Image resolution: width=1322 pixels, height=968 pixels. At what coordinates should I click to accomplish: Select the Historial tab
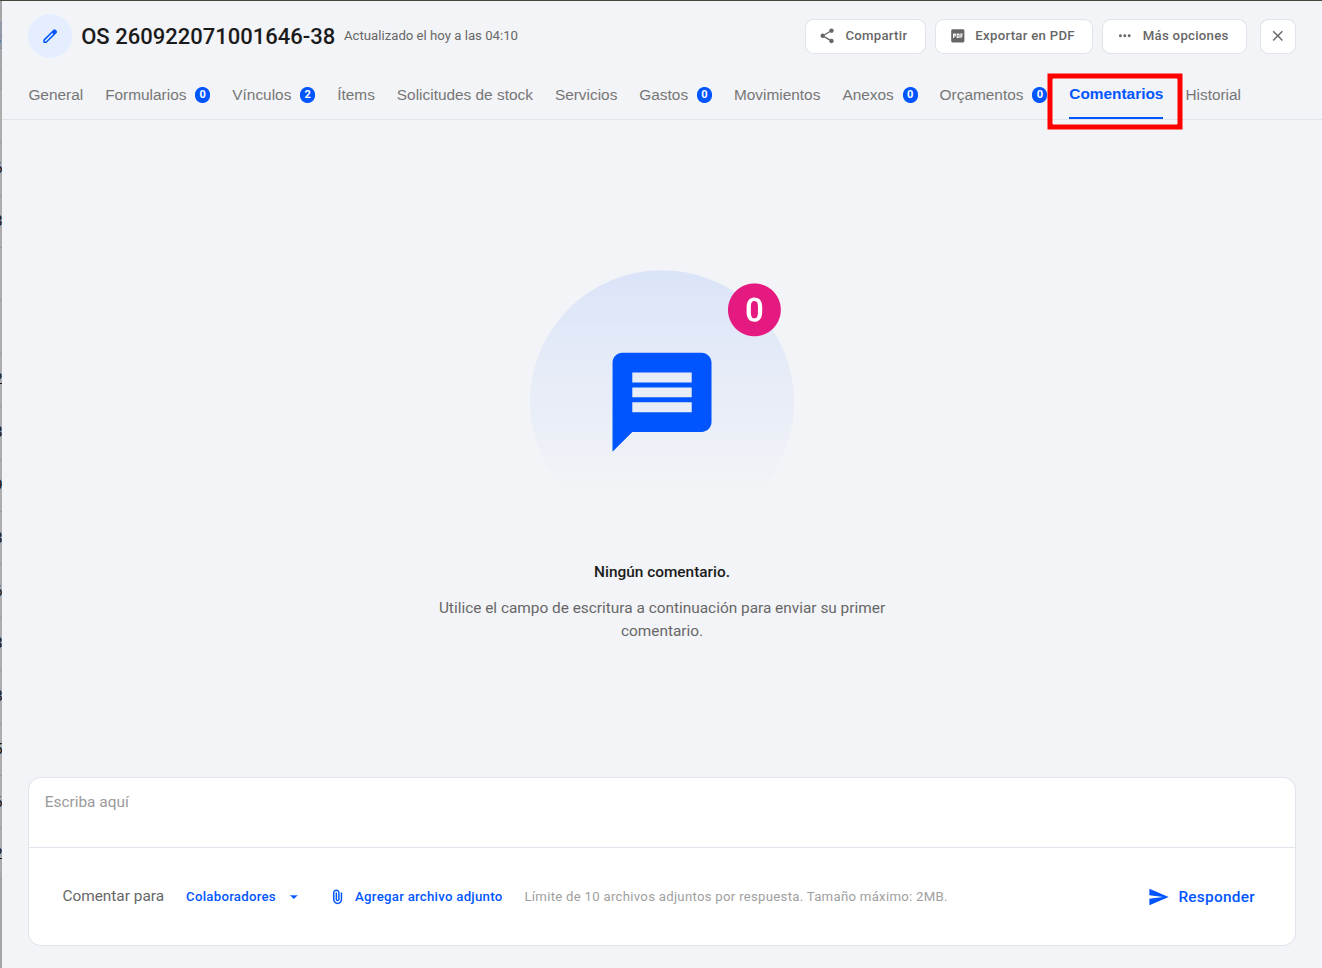pos(1213,95)
